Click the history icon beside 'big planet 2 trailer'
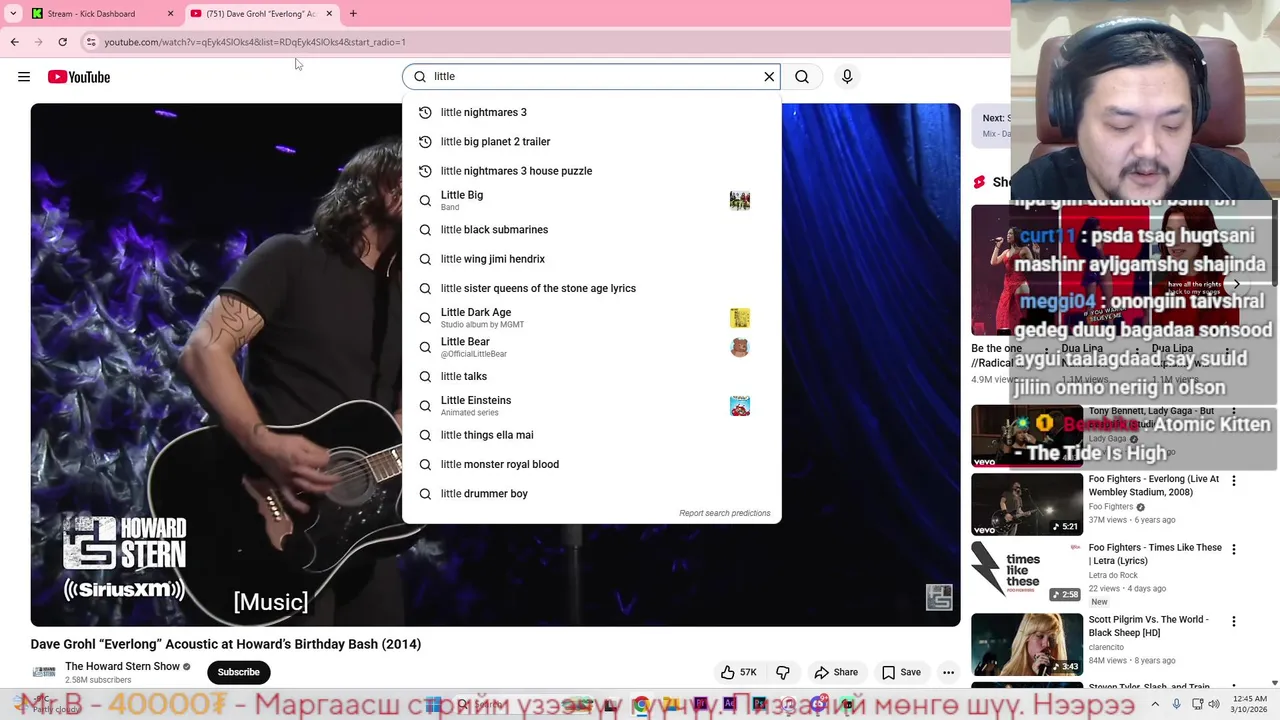Viewport: 1280px width, 720px height. pos(425,142)
